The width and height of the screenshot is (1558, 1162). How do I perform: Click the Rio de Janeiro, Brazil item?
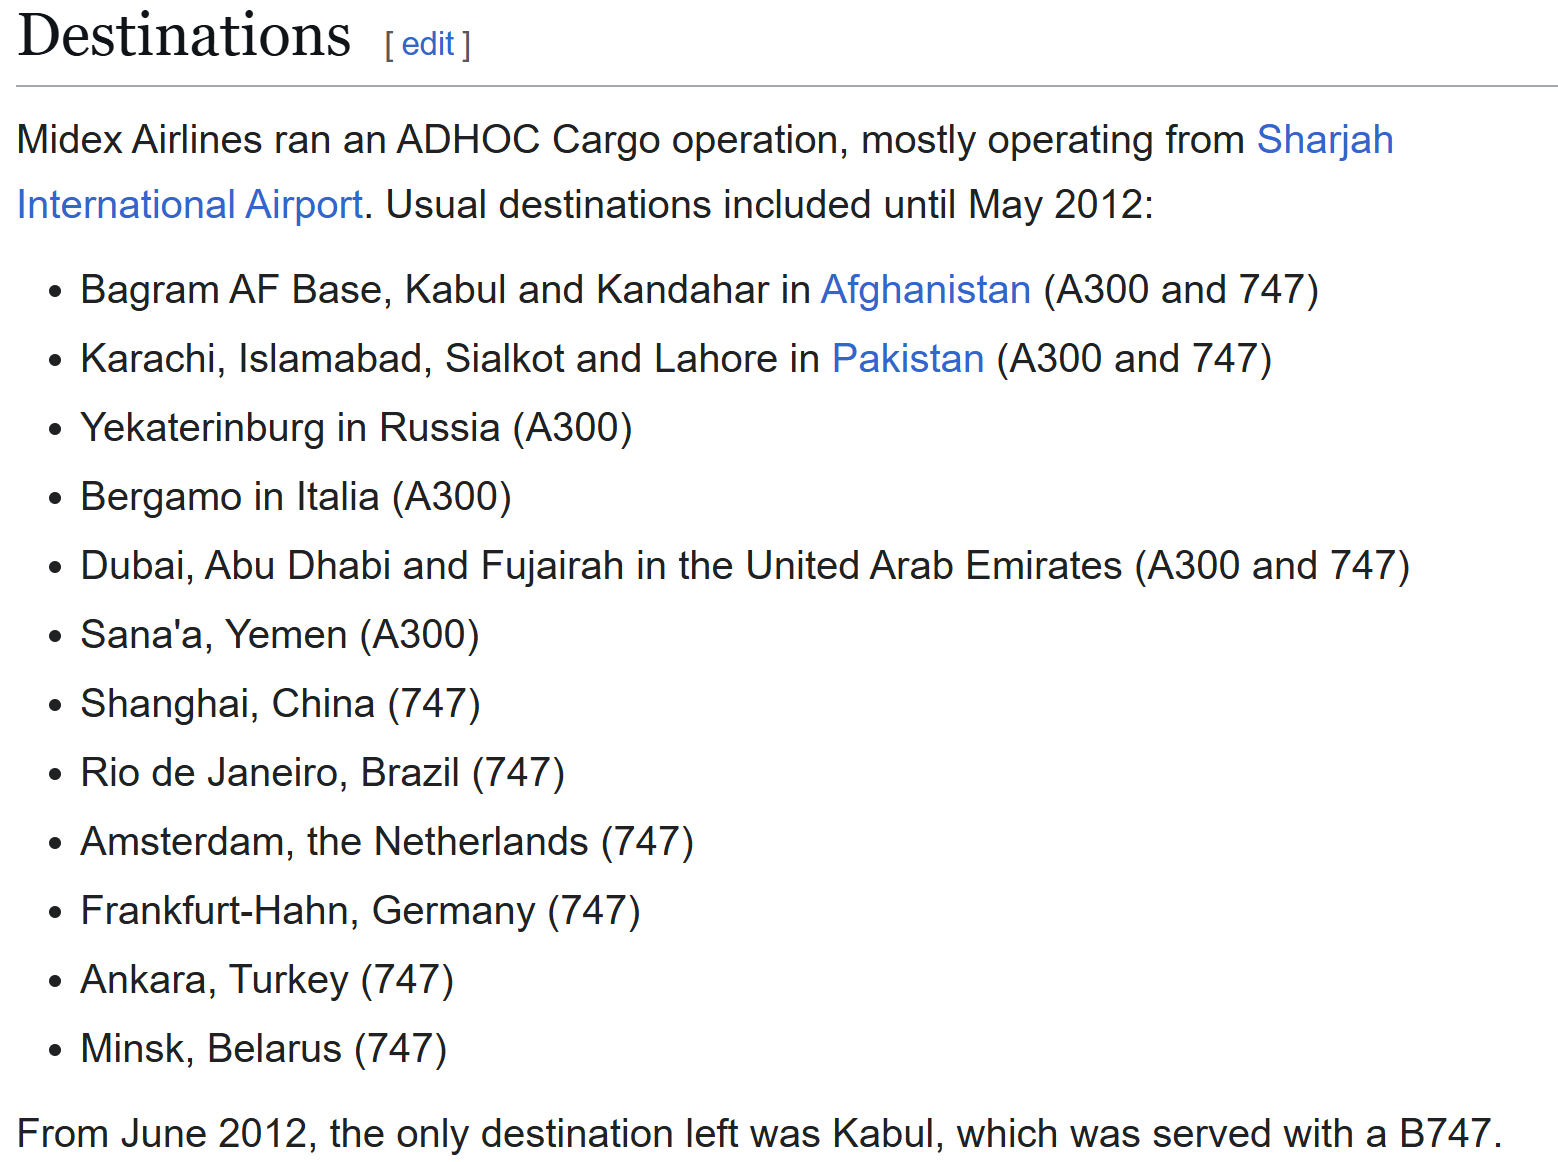[322, 773]
